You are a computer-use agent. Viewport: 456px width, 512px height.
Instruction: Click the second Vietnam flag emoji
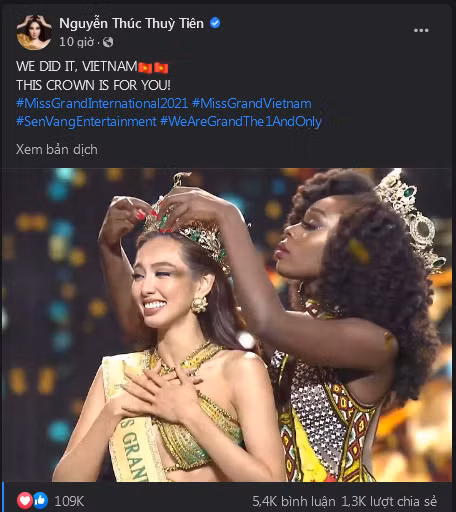click(x=161, y=67)
